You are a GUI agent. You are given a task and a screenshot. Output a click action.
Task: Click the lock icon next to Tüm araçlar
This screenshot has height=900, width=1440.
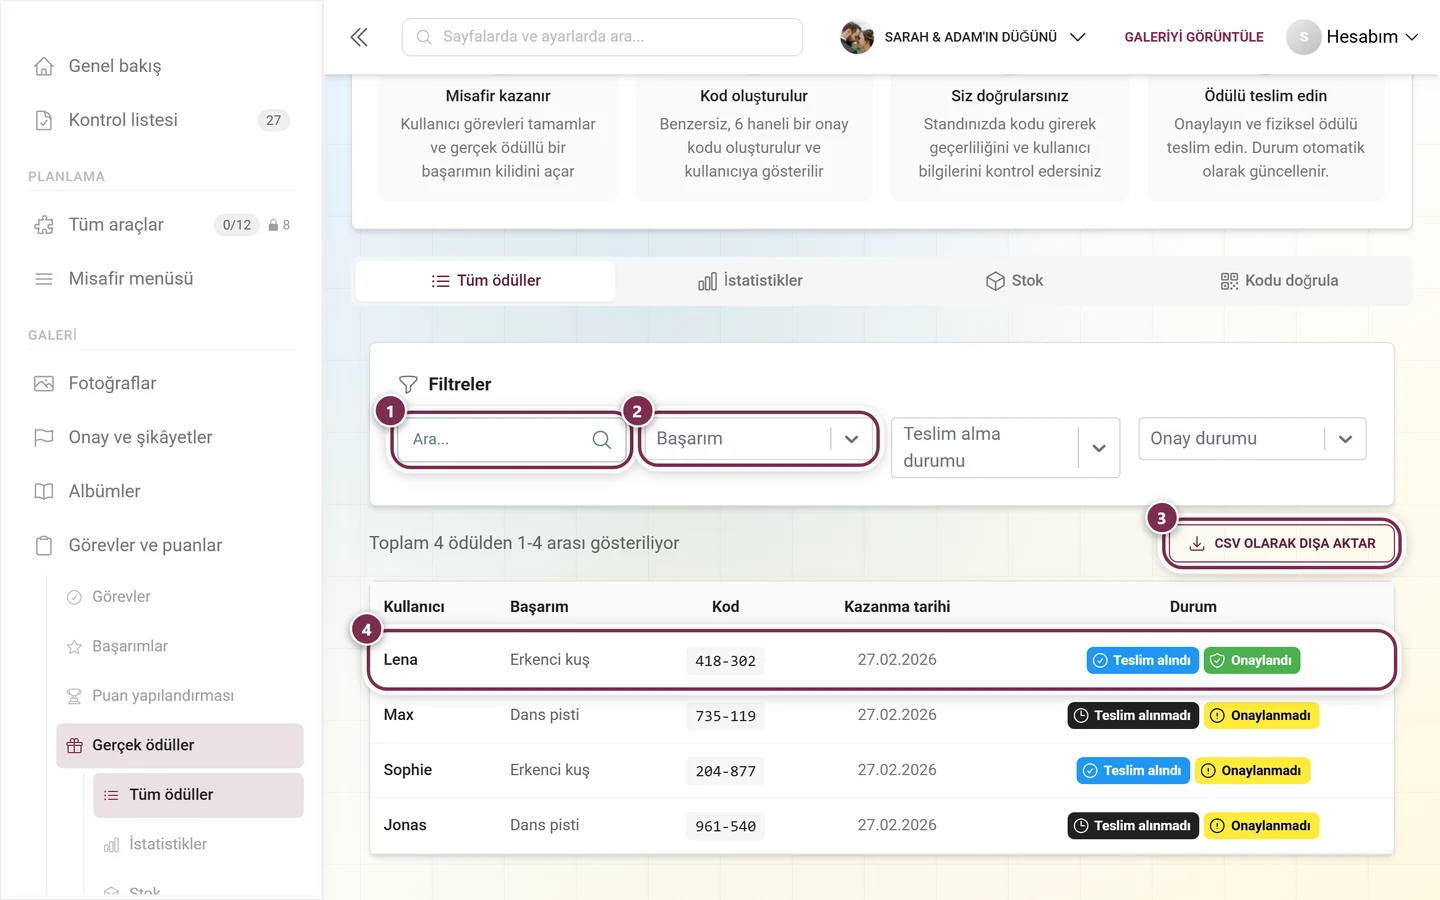[273, 225]
